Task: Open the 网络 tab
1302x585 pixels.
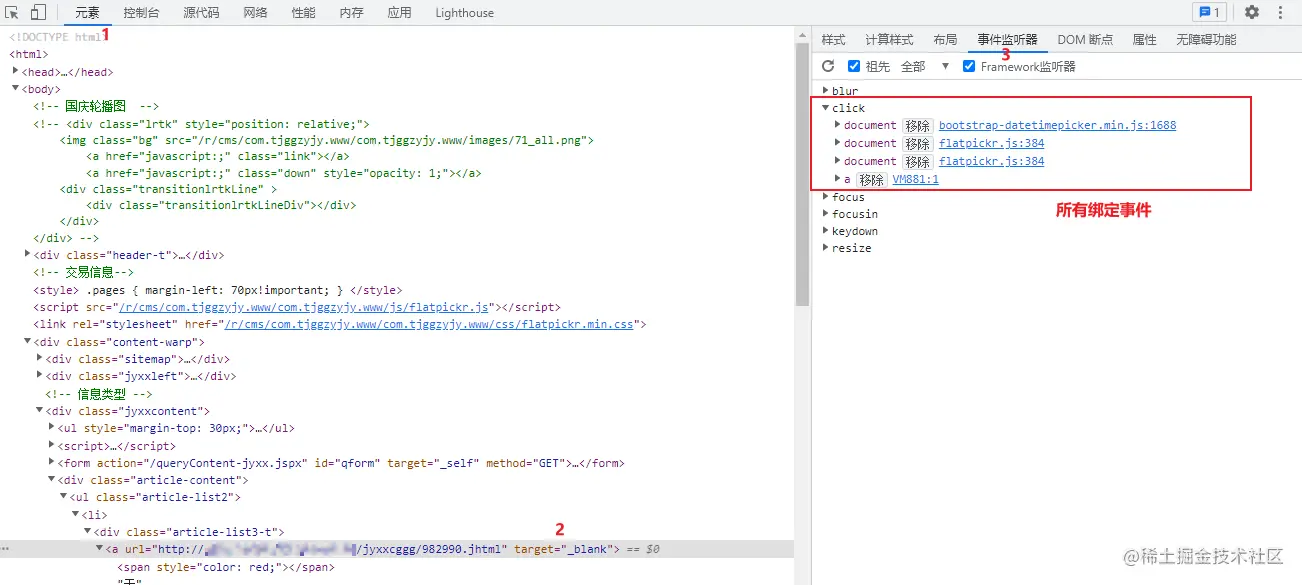Action: (255, 13)
